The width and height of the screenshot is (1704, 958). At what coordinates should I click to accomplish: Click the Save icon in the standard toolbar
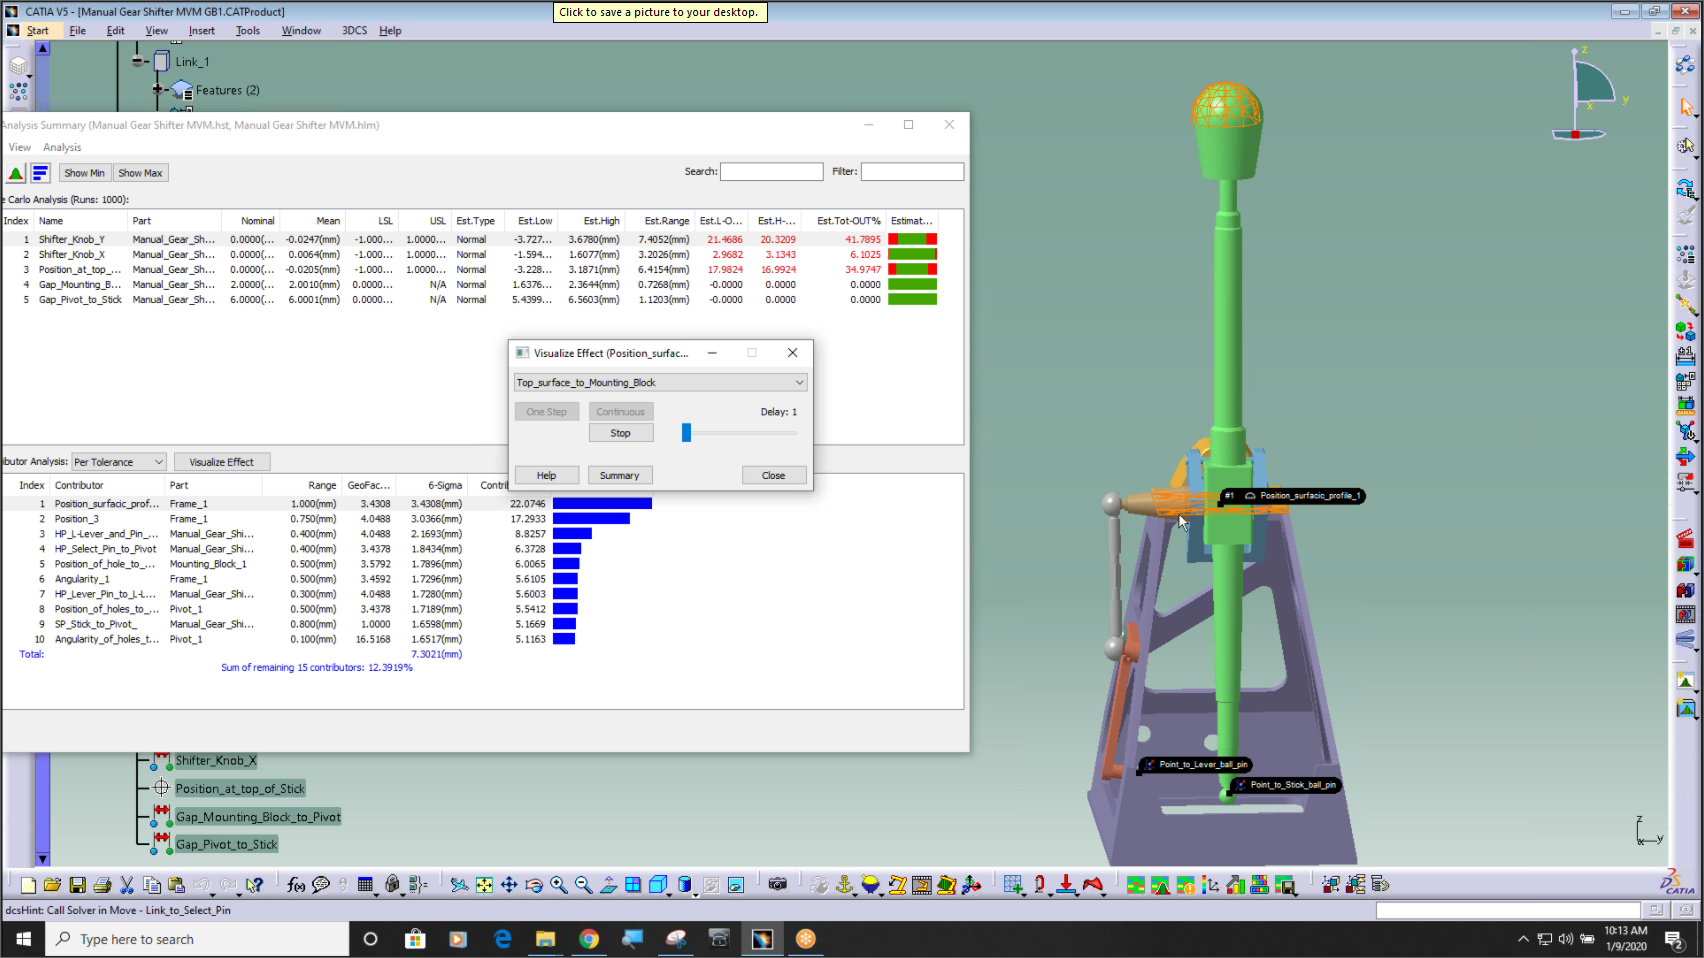point(78,885)
